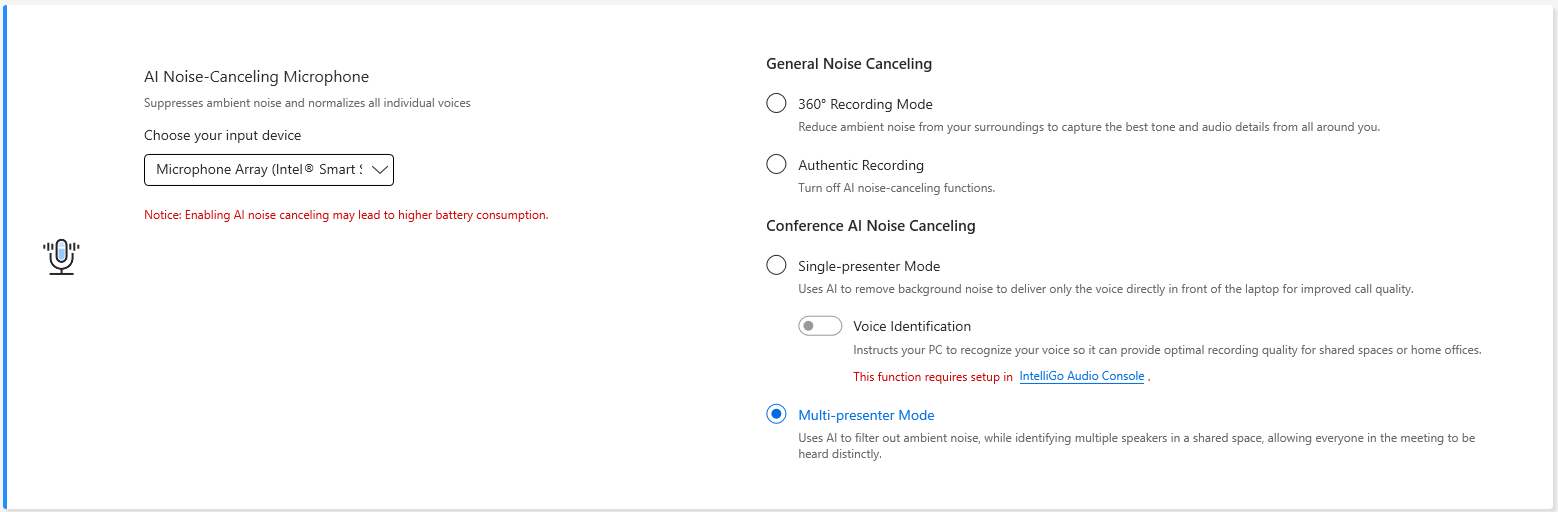This screenshot has height=512, width=1558.
Task: Click the Conference AI Noise Canceling heading
Action: click(870, 226)
